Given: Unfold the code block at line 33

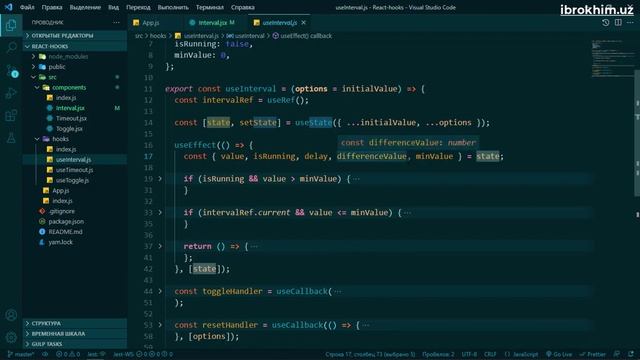Looking at the screenshot, I should tap(160, 213).
